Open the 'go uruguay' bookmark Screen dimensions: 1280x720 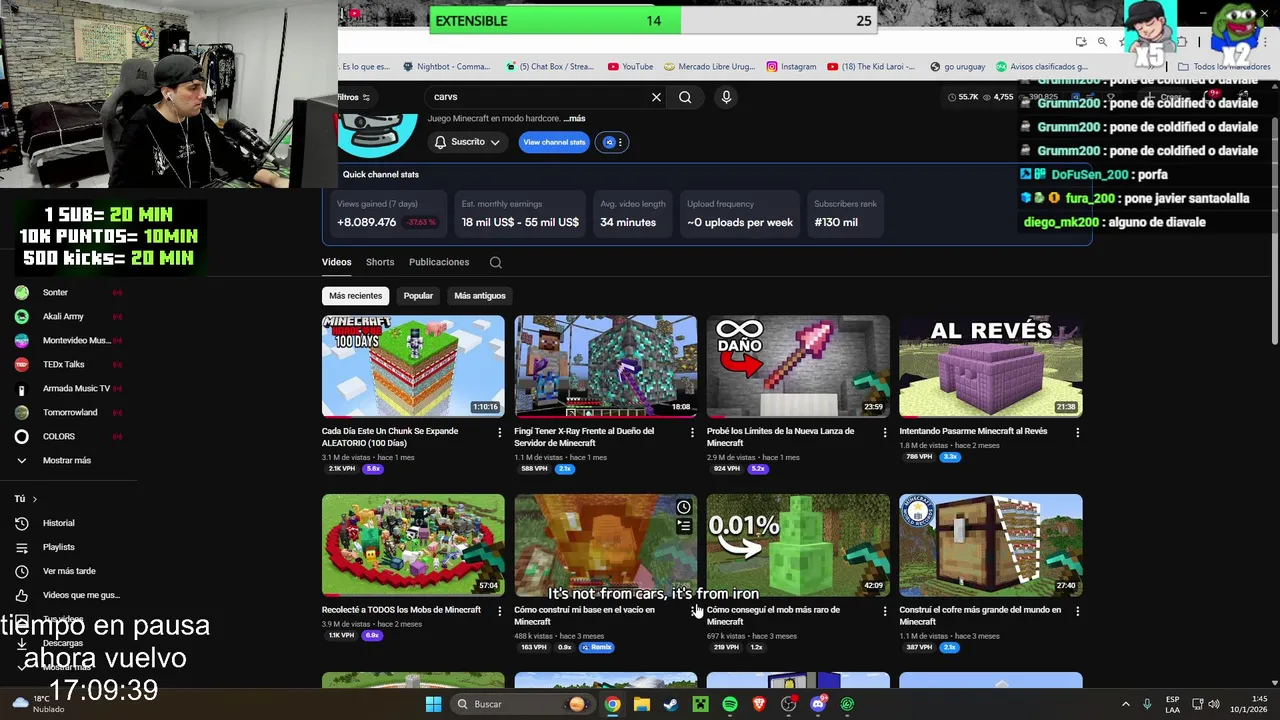(957, 67)
